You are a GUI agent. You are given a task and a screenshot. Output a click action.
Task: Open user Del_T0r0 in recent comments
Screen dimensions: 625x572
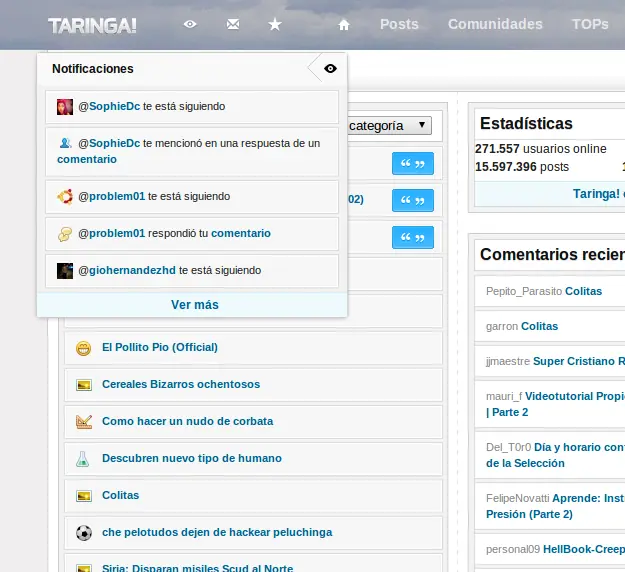click(x=508, y=448)
